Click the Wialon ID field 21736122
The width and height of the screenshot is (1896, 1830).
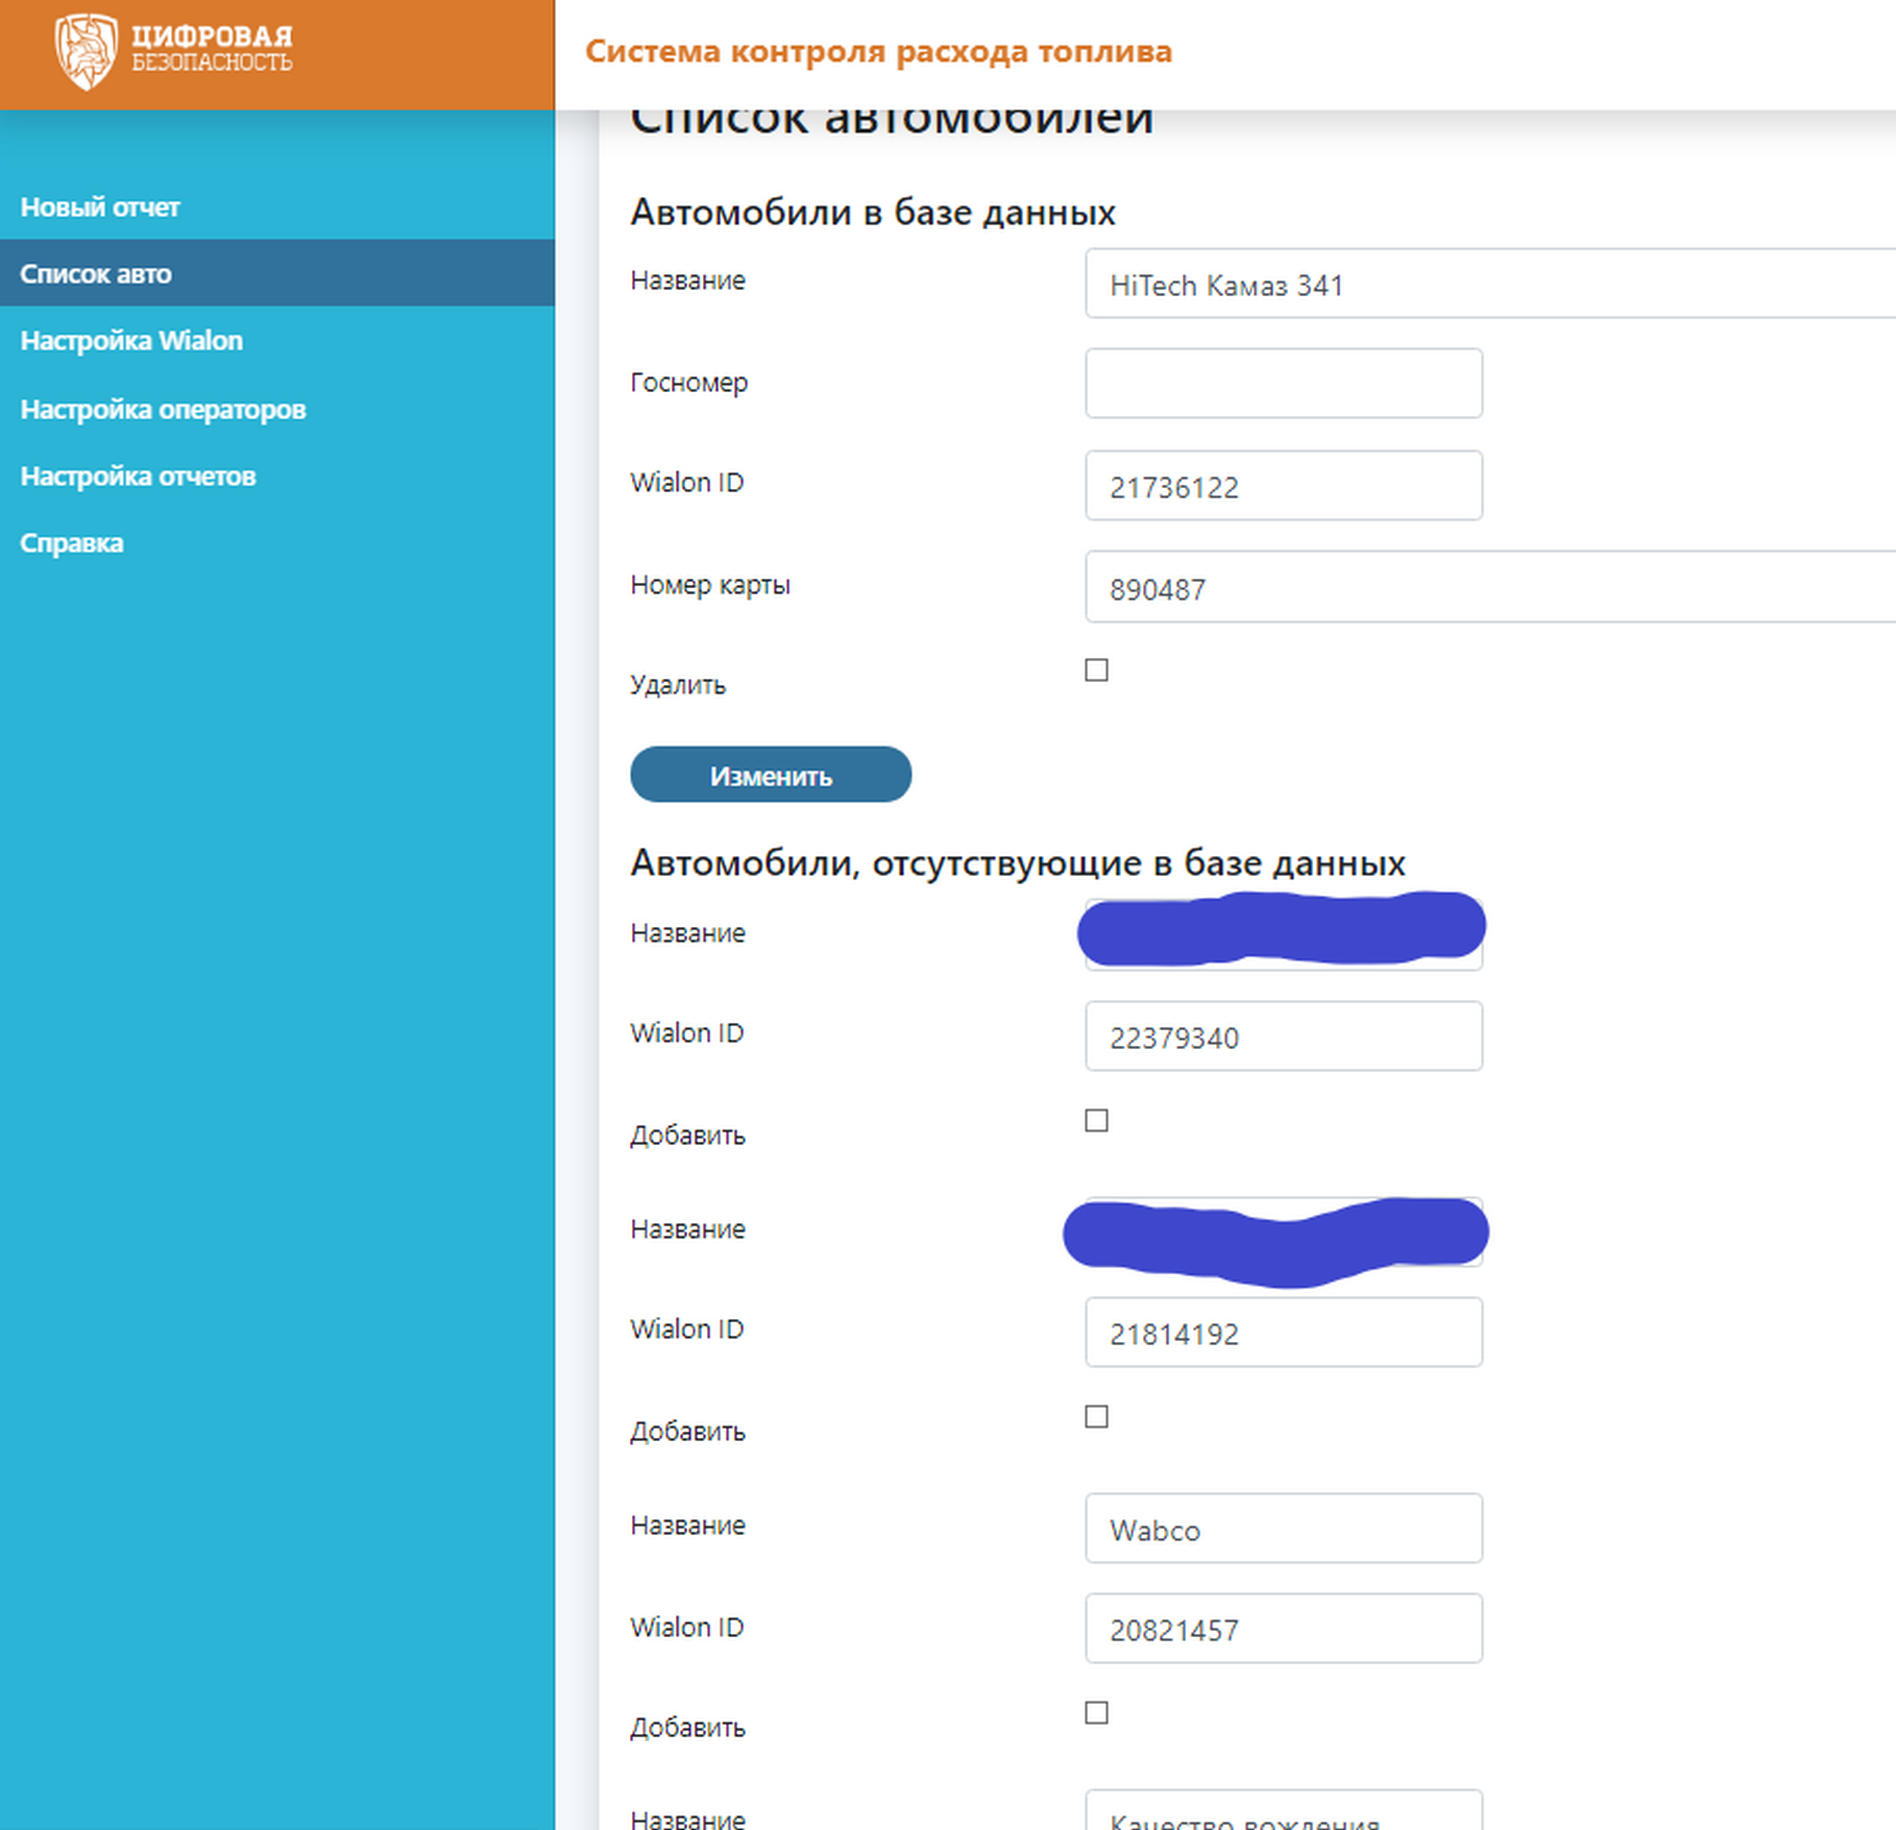tap(1283, 486)
